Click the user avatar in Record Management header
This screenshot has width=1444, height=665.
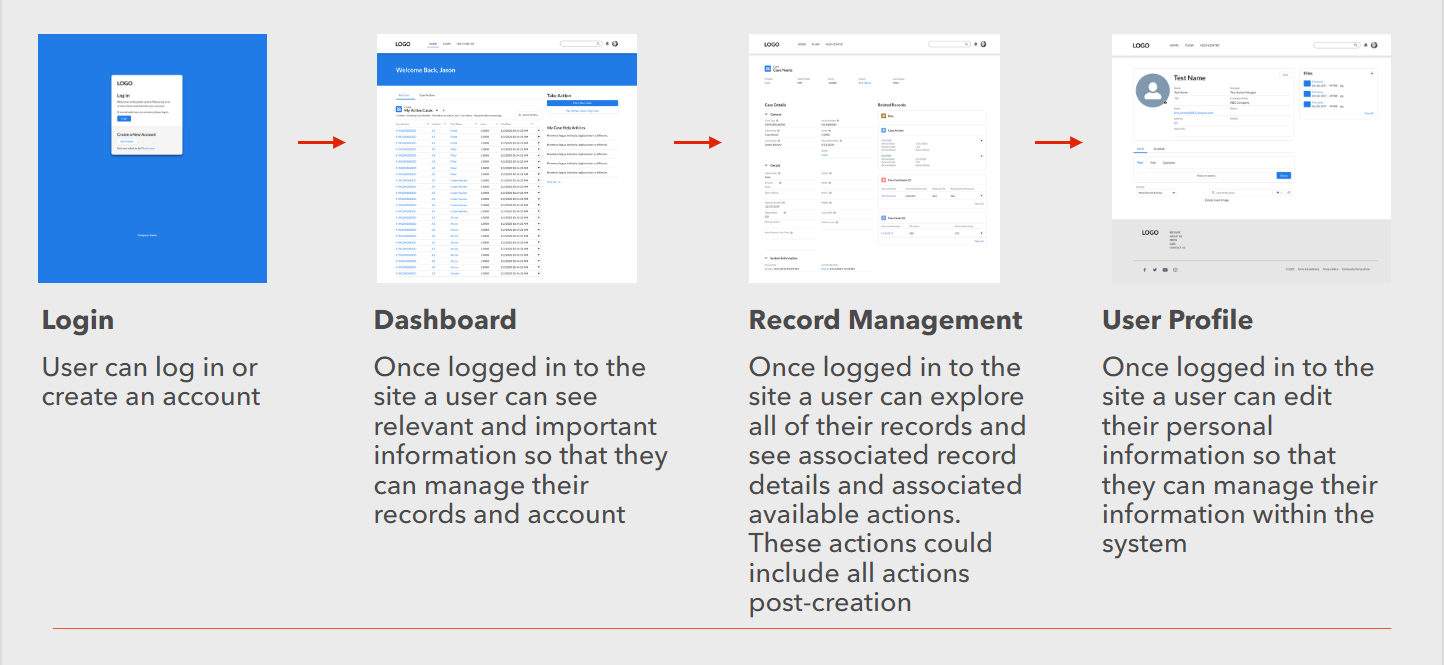tap(983, 44)
